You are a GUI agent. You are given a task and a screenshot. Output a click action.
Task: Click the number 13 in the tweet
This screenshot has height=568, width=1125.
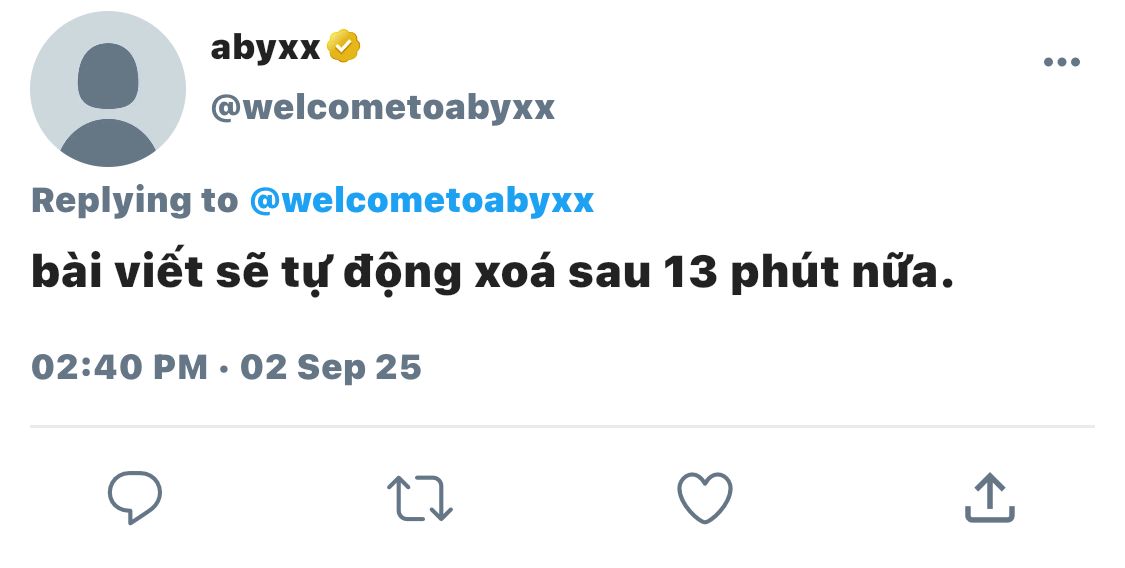pyautogui.click(x=689, y=273)
